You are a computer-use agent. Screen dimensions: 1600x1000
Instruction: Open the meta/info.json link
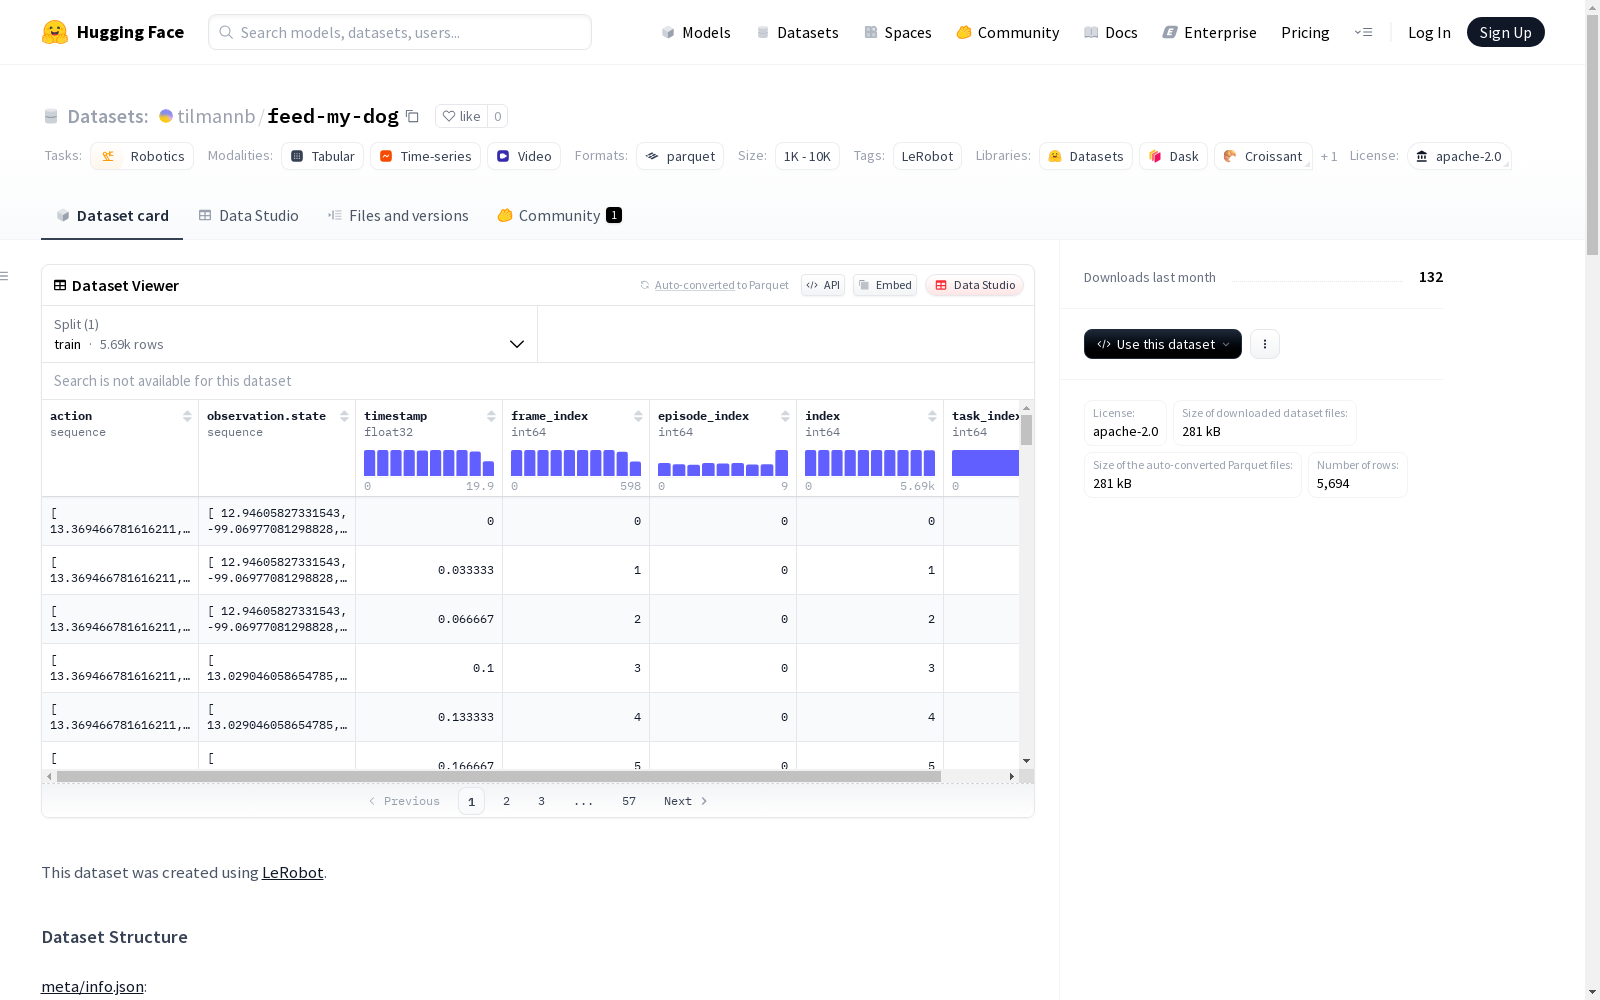[92, 986]
